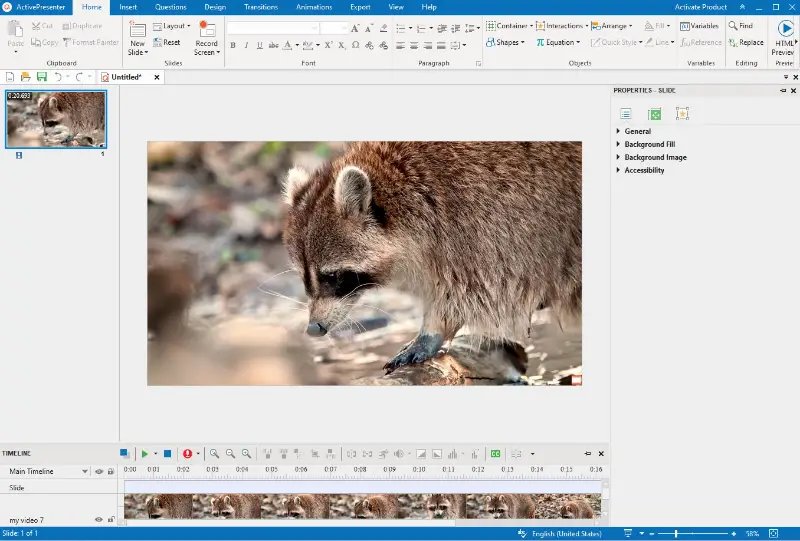Increase the font size
The image size is (800, 541).
pos(355,28)
